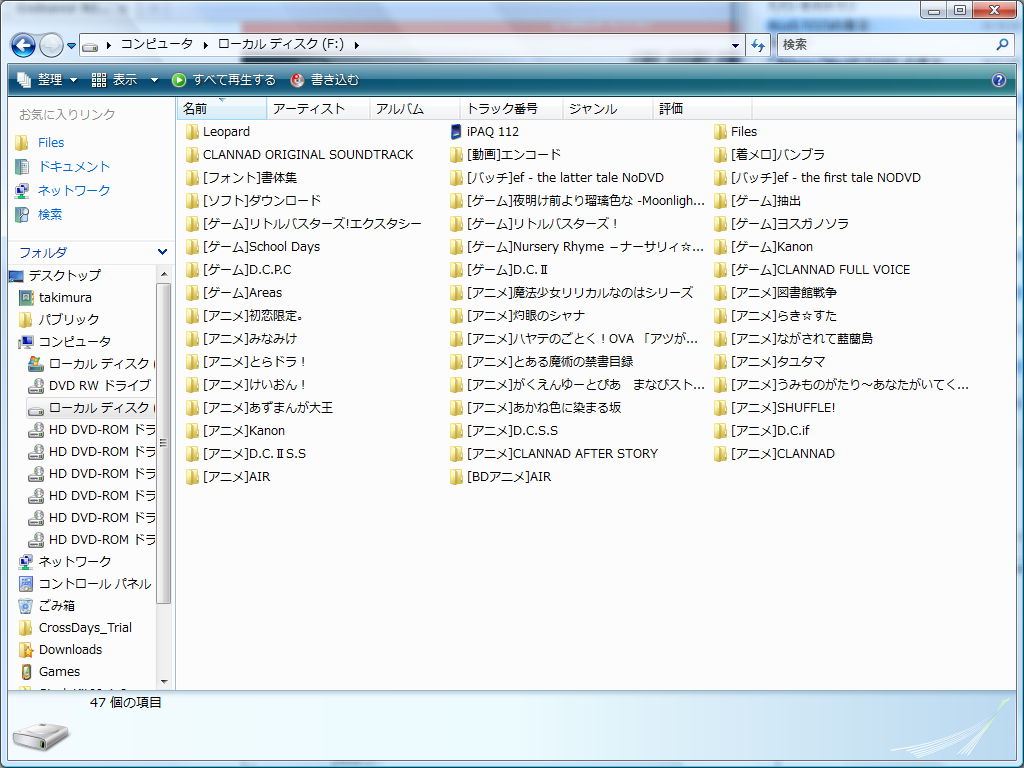The image size is (1024, 768).
Task: Go back with the blue back arrow
Action: click(24, 45)
